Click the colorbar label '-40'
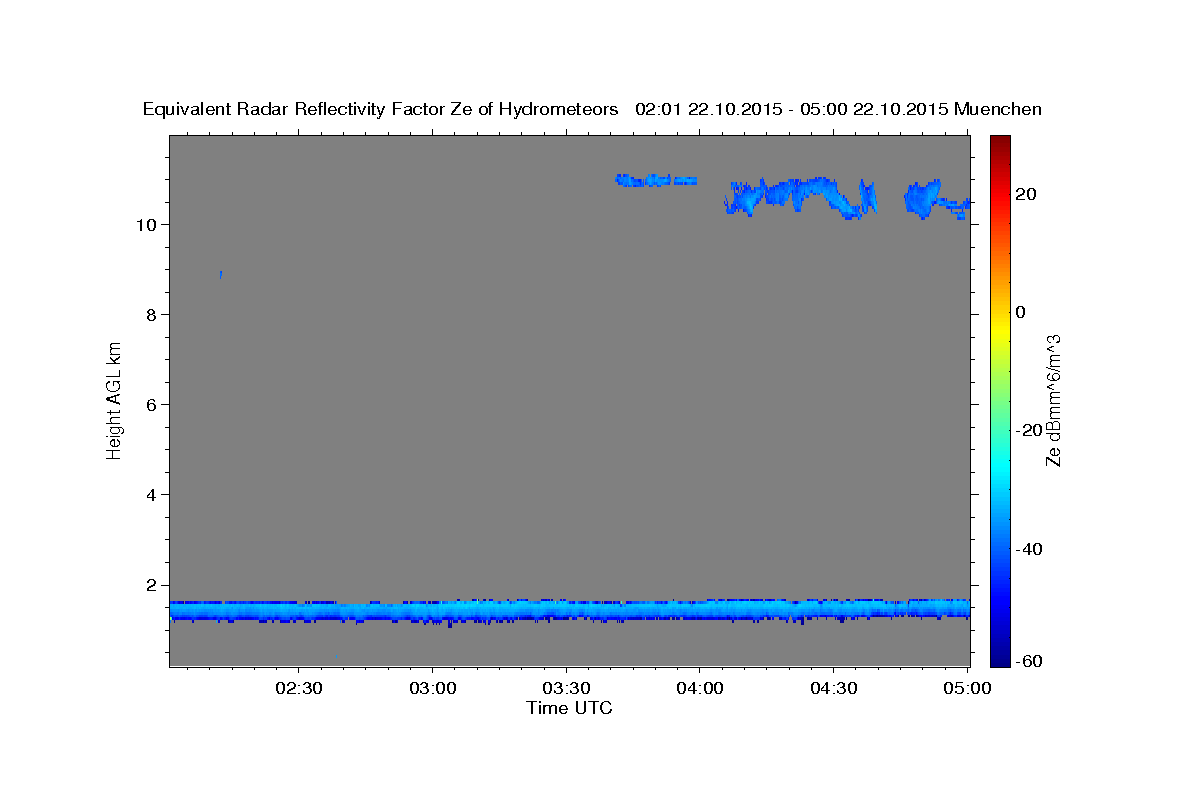 1029,549
